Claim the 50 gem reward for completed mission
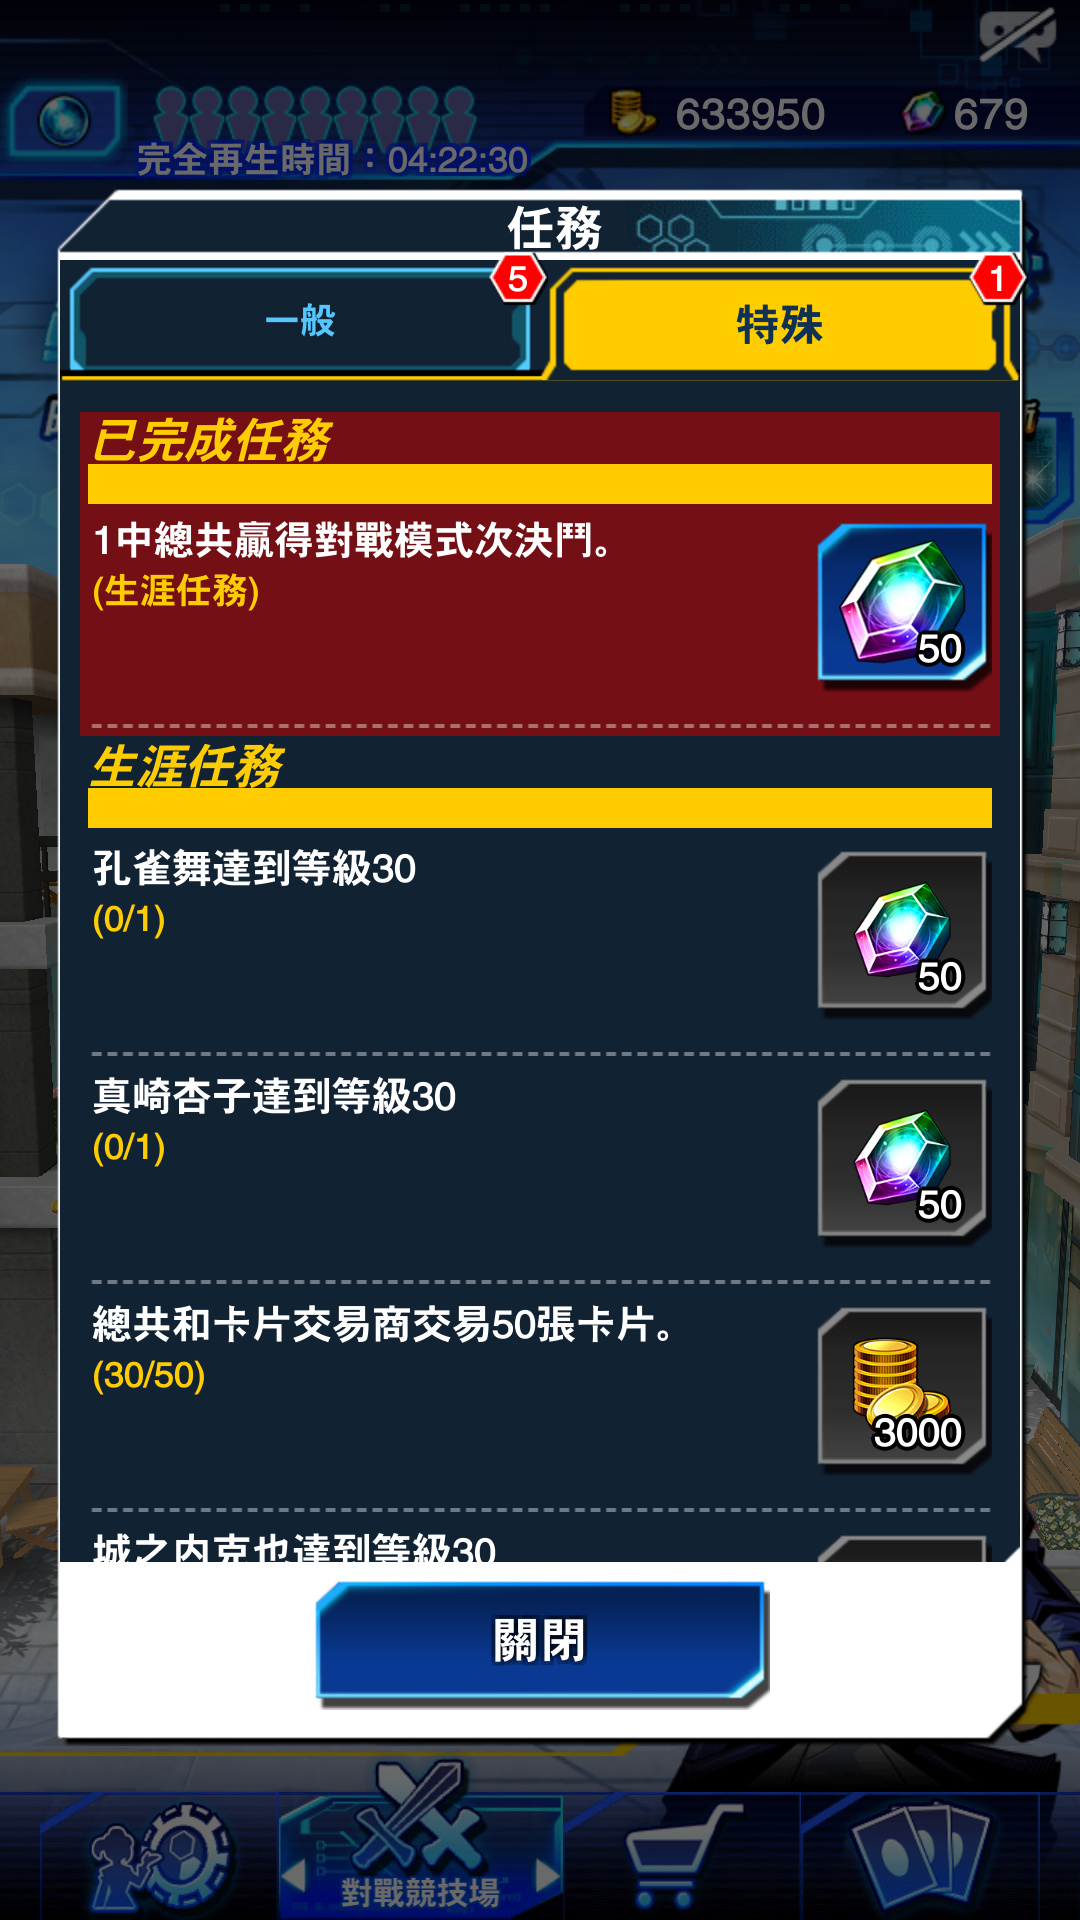This screenshot has width=1080, height=1920. pyautogui.click(x=902, y=603)
